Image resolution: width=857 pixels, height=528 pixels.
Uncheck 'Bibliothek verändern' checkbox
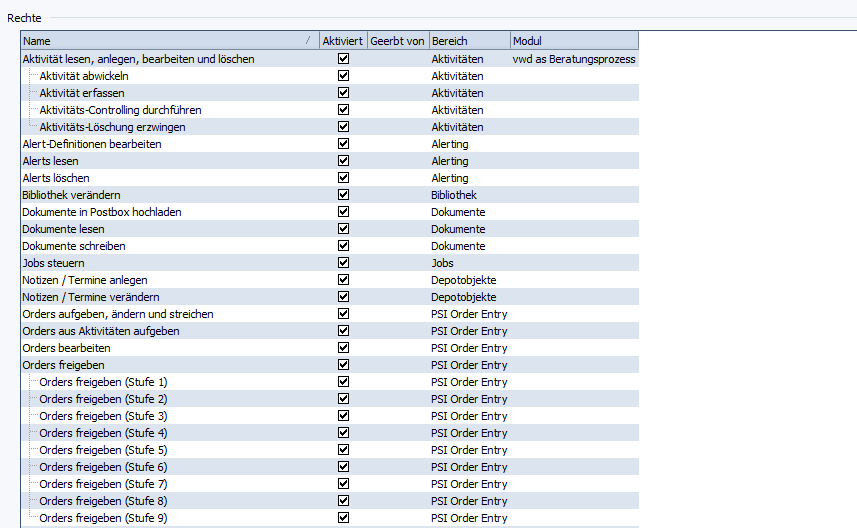343,195
